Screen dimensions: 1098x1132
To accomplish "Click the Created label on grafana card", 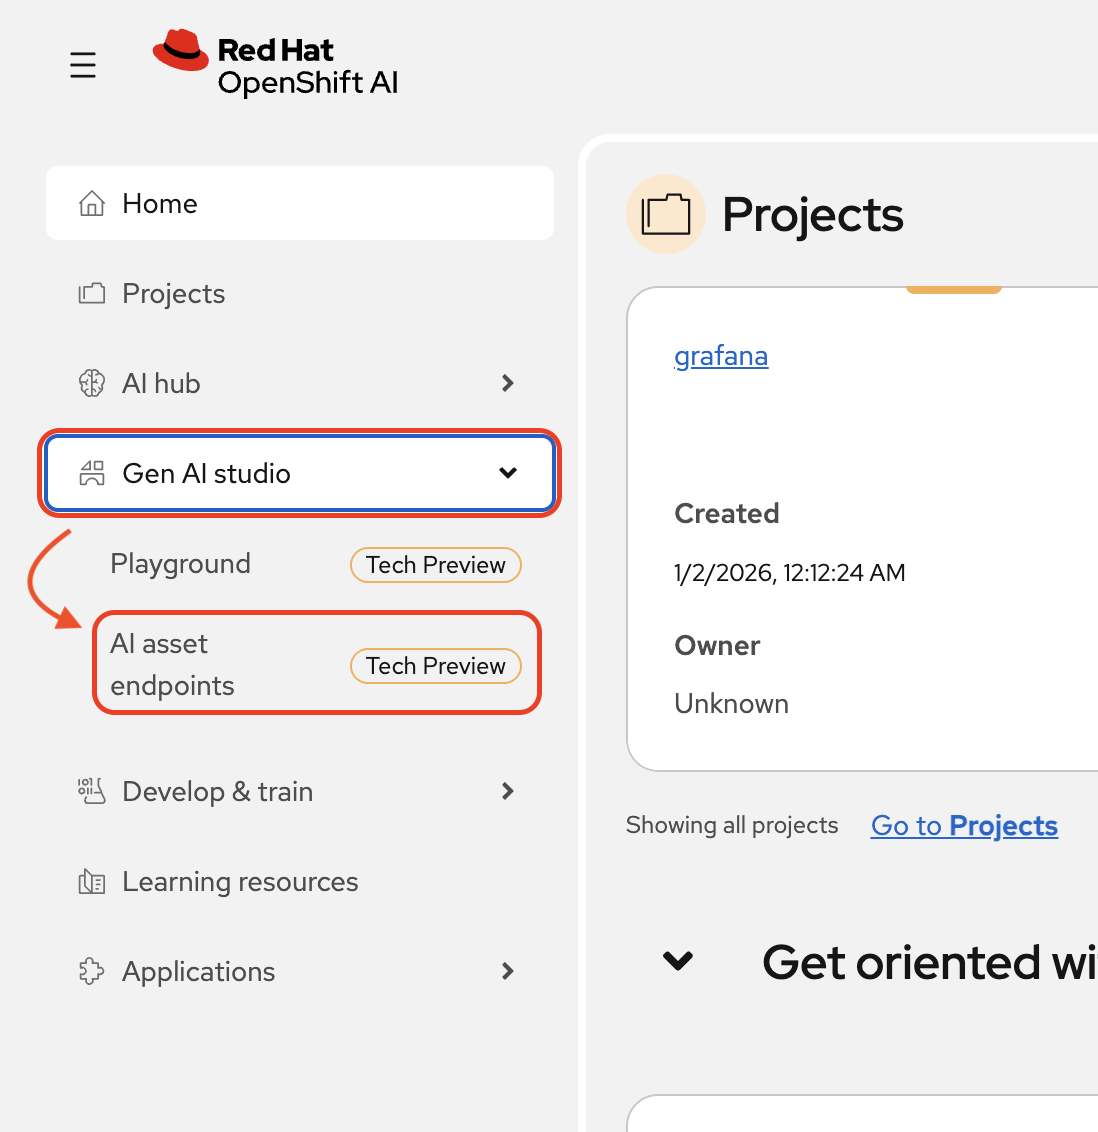I will (726, 513).
